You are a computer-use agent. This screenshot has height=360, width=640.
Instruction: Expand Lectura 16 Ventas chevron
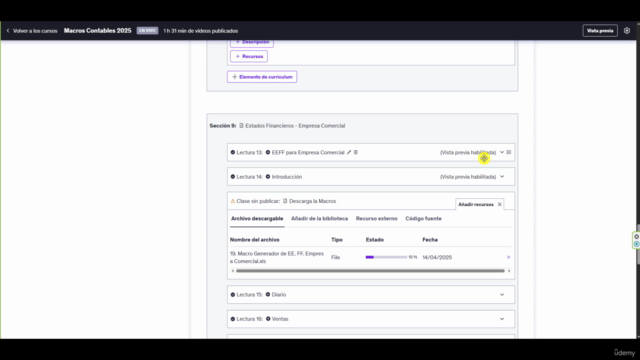pyautogui.click(x=502, y=319)
